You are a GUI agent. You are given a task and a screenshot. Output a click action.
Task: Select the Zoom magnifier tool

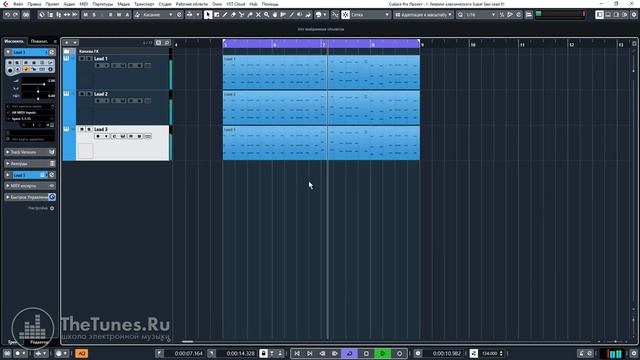tap(267, 15)
